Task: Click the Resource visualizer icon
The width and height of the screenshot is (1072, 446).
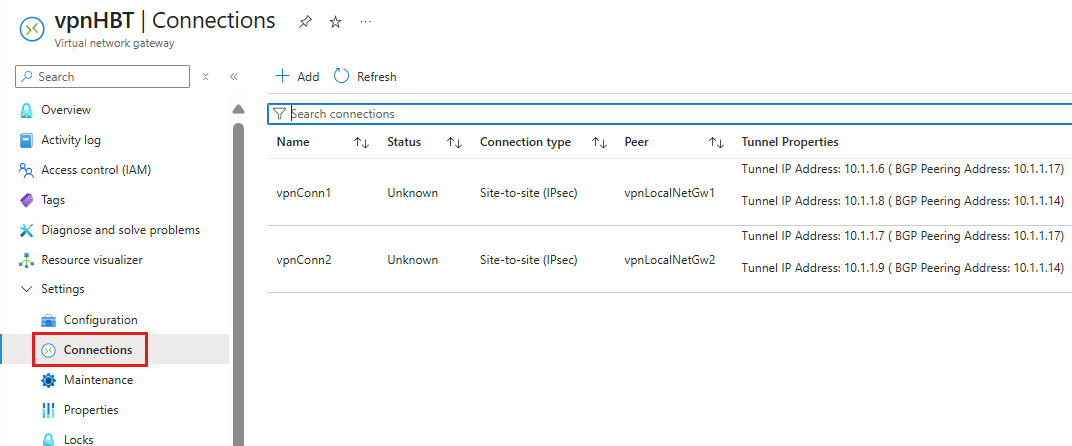Action: pos(27,260)
